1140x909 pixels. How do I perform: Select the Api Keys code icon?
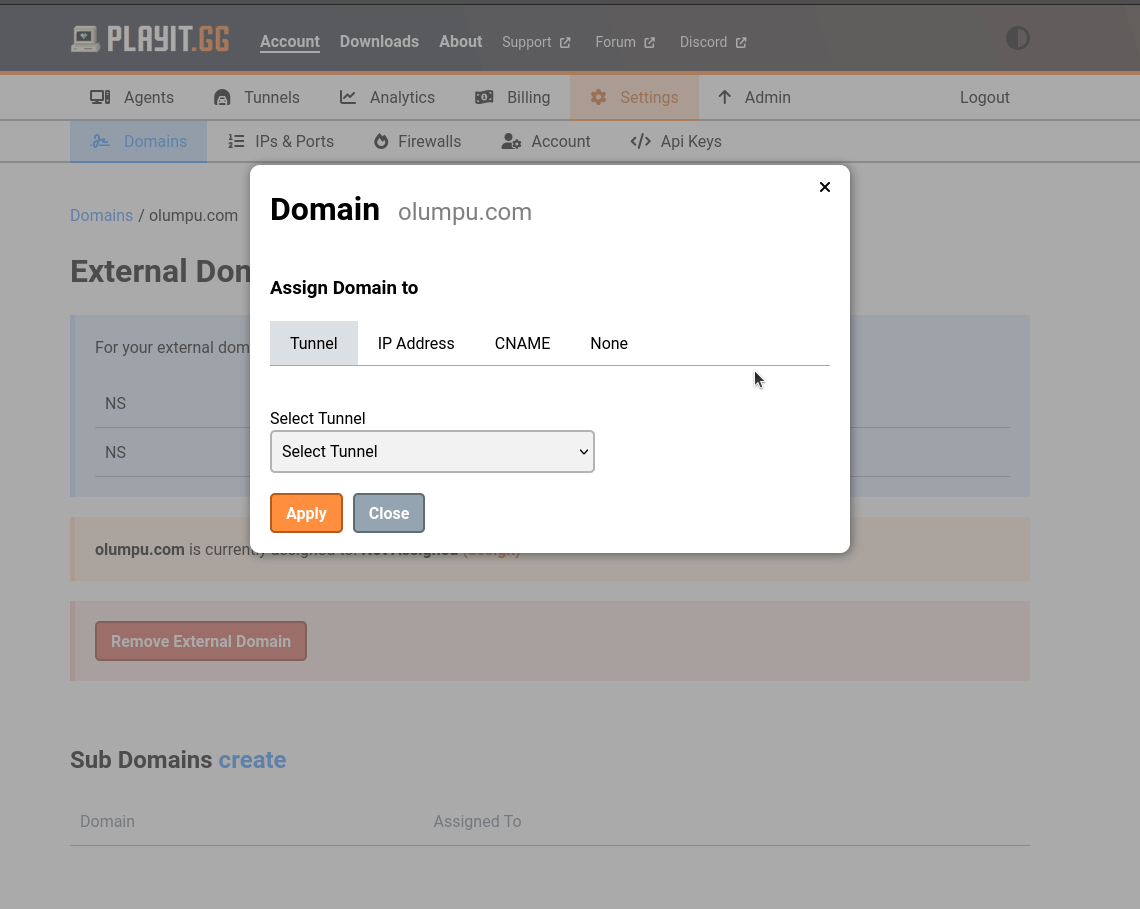click(640, 141)
